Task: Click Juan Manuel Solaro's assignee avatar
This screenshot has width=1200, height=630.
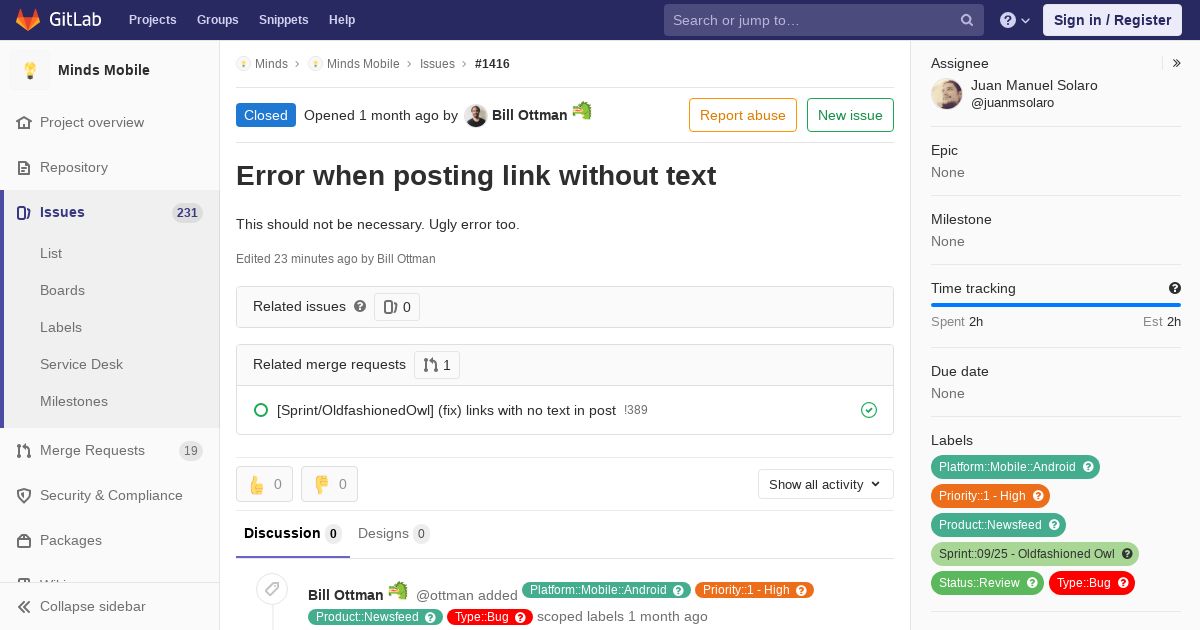Action: pyautogui.click(x=947, y=94)
